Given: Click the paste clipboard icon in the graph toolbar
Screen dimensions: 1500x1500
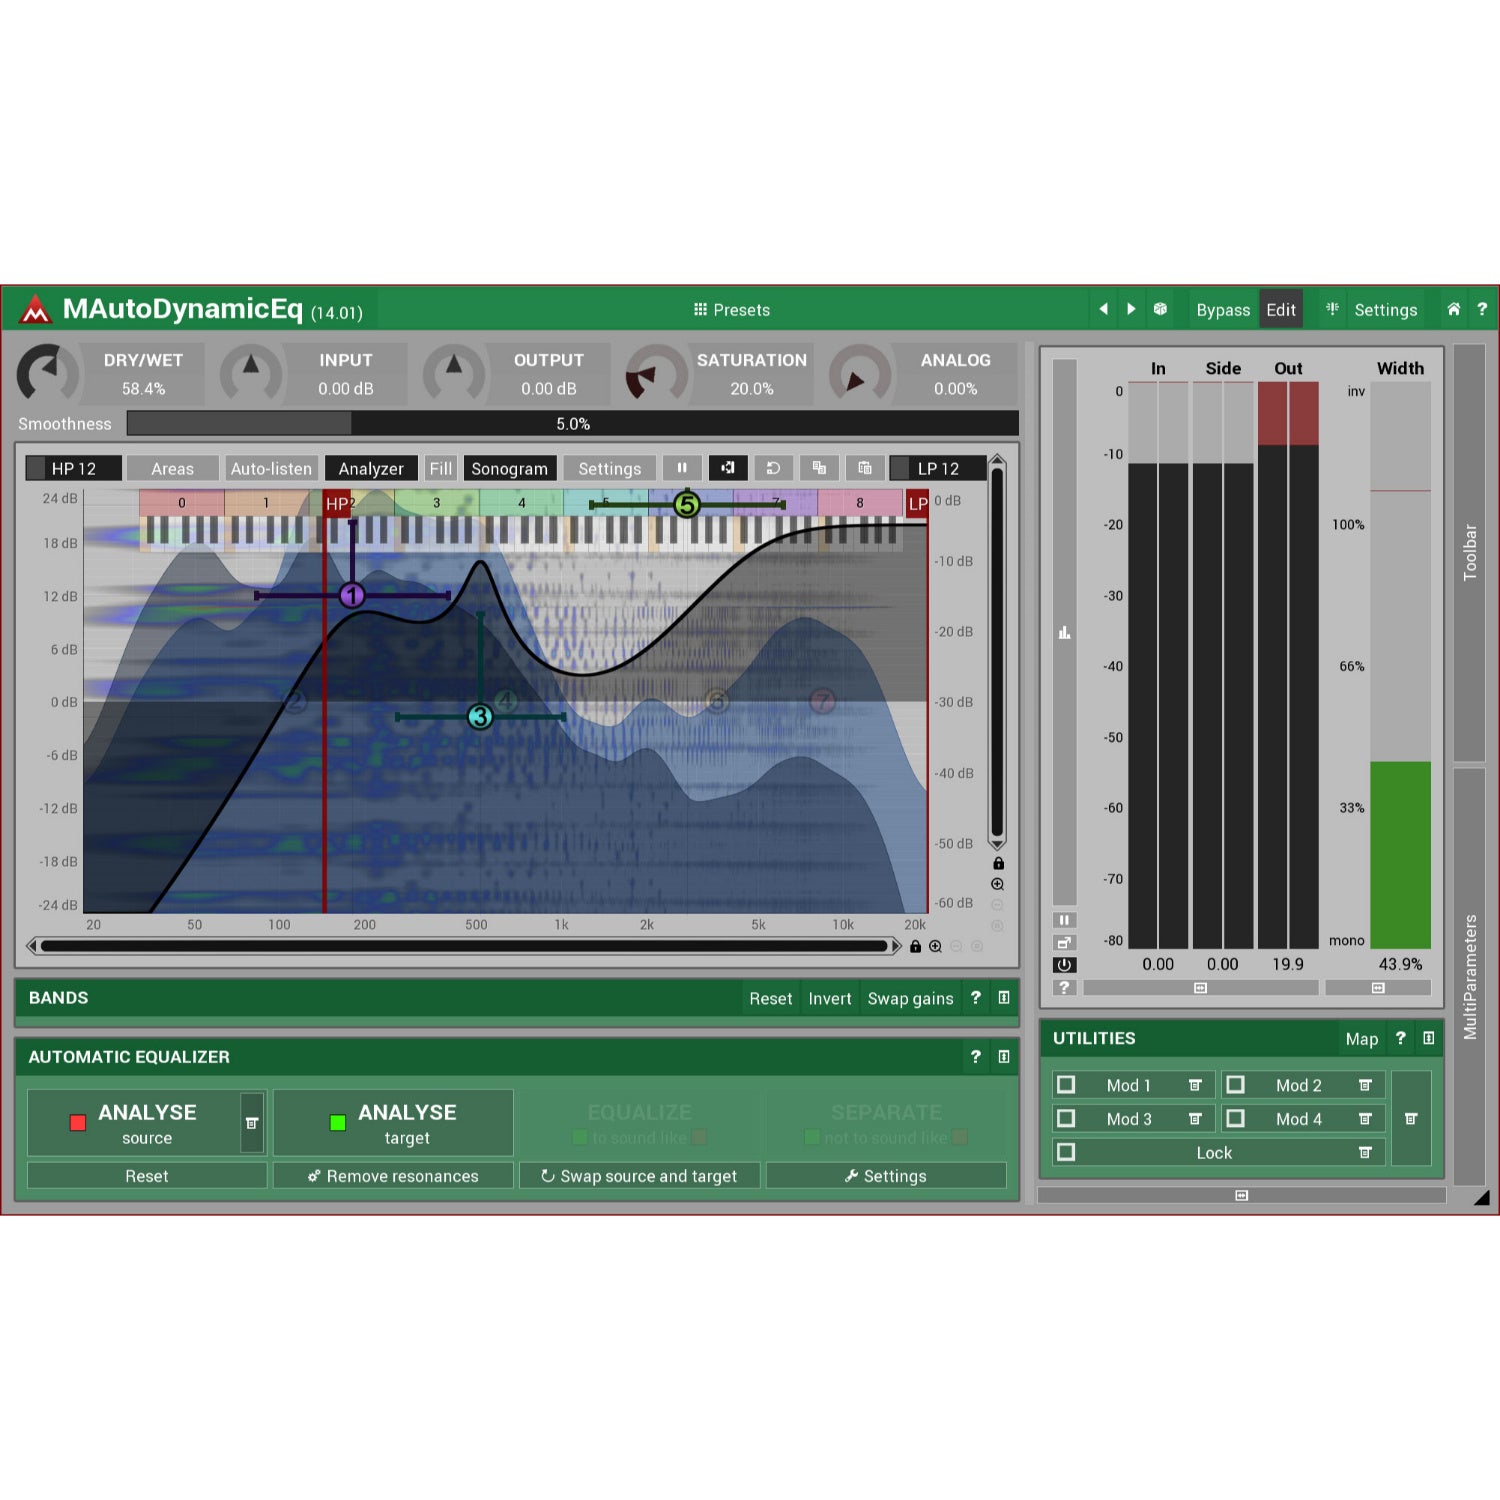Looking at the screenshot, I should (x=865, y=468).
